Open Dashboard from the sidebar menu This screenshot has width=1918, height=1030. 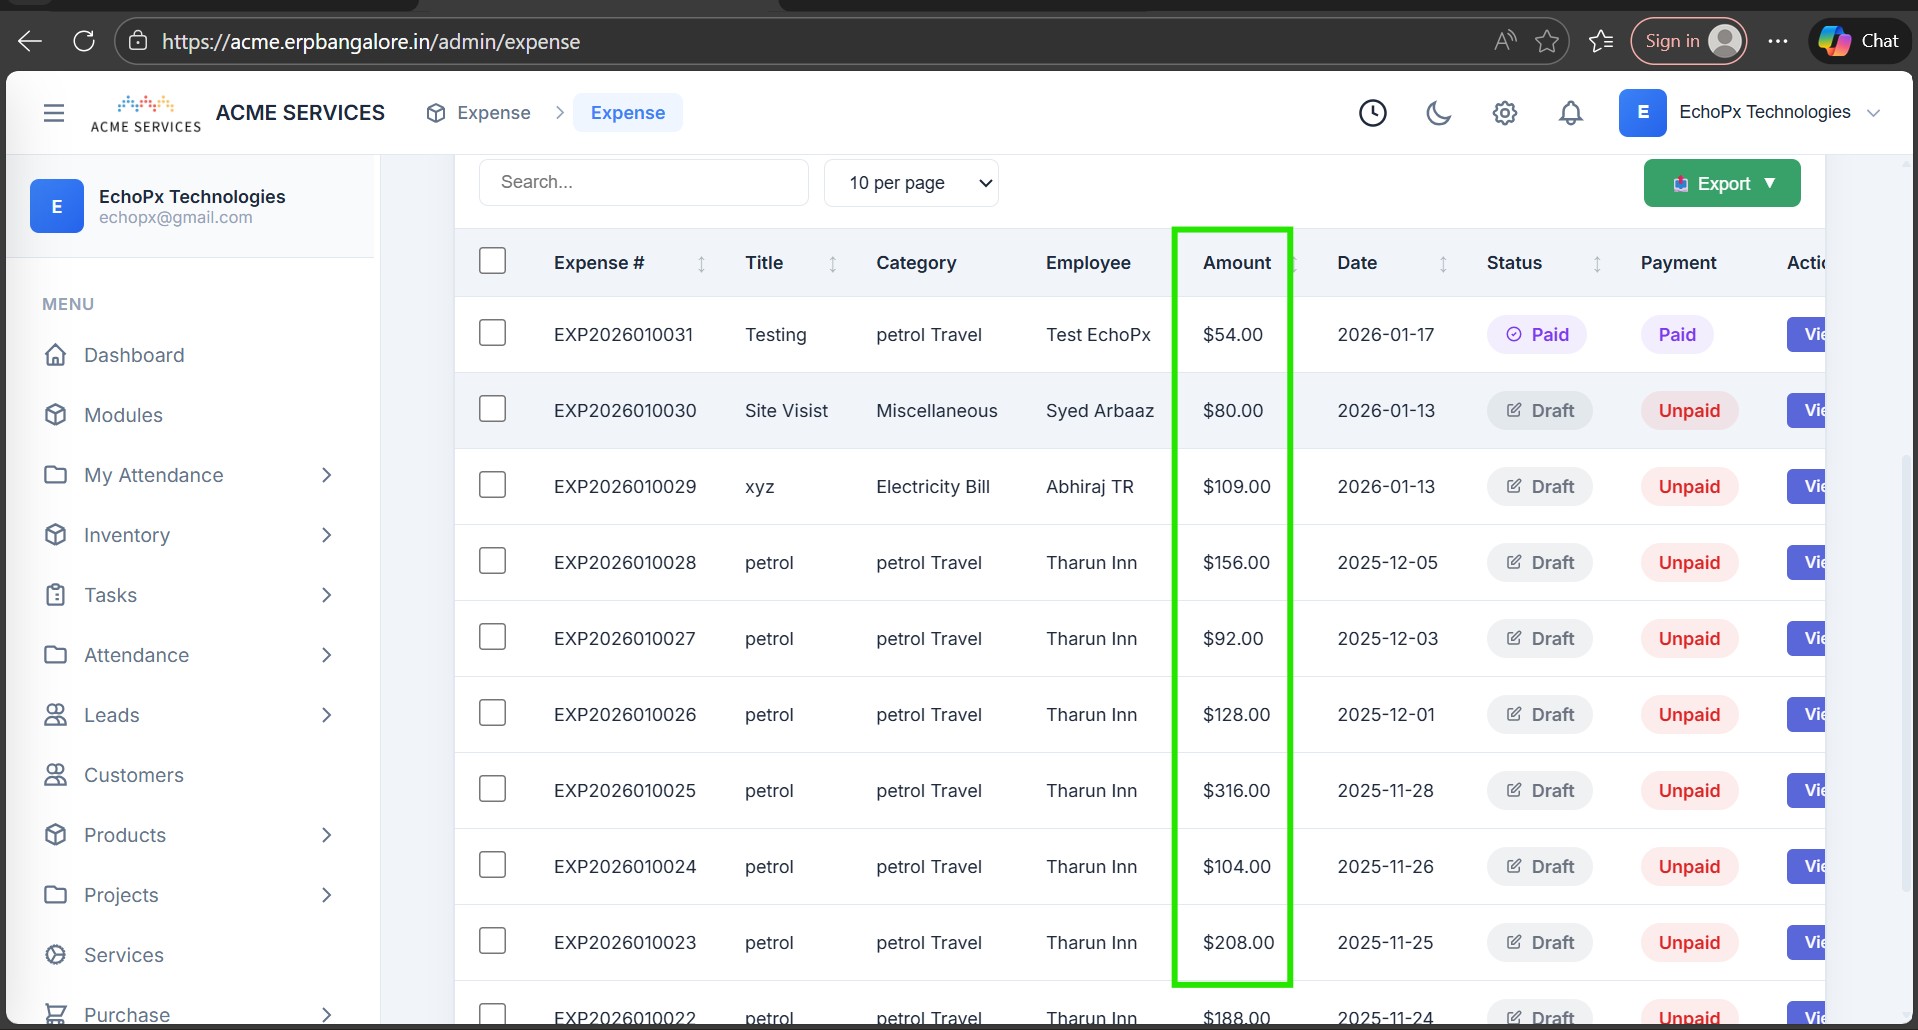134,355
